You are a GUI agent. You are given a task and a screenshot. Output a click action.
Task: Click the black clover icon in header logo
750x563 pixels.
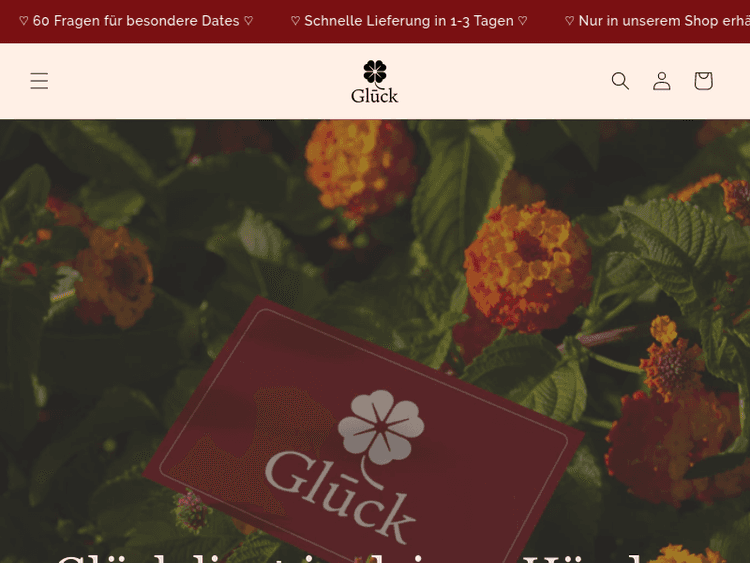(375, 72)
